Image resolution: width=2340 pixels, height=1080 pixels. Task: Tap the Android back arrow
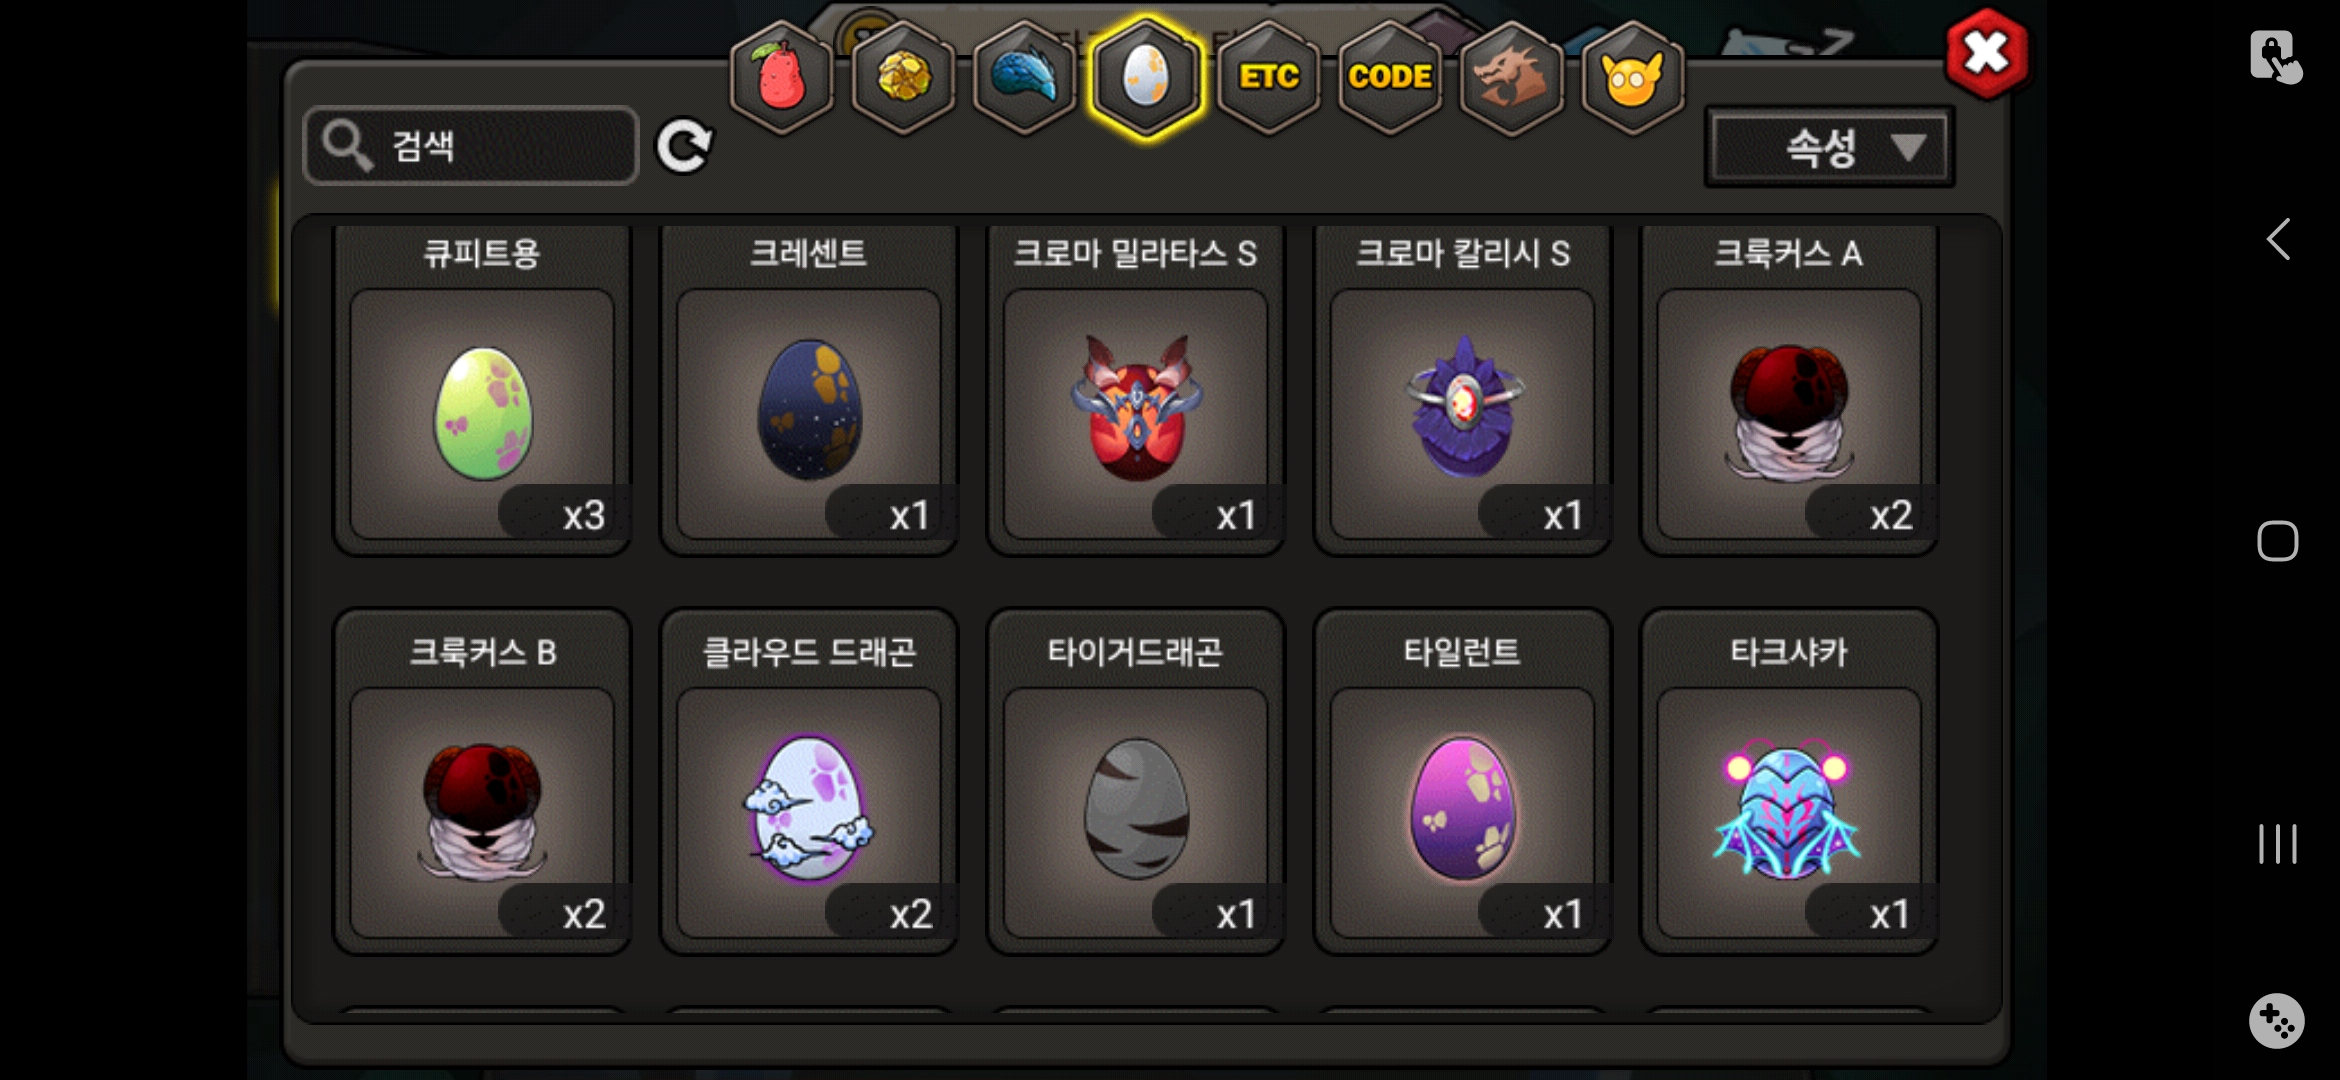click(x=2278, y=240)
